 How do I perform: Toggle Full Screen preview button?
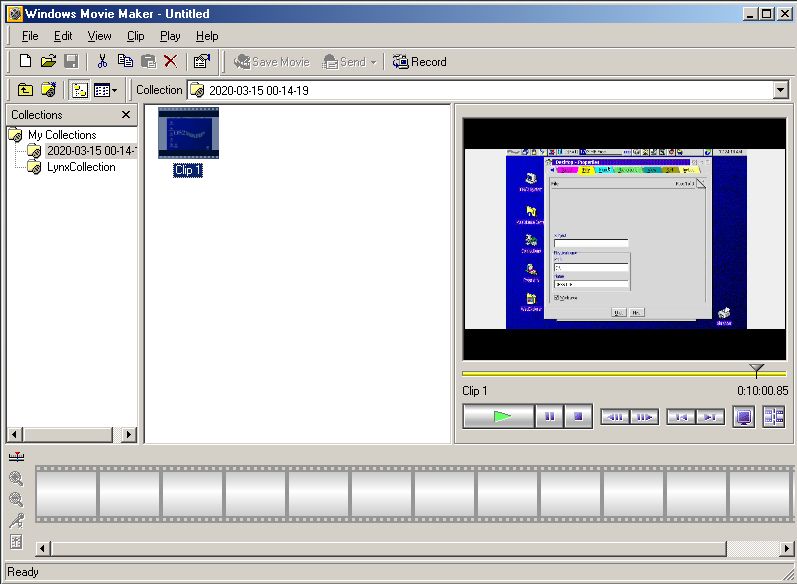[x=743, y=417]
